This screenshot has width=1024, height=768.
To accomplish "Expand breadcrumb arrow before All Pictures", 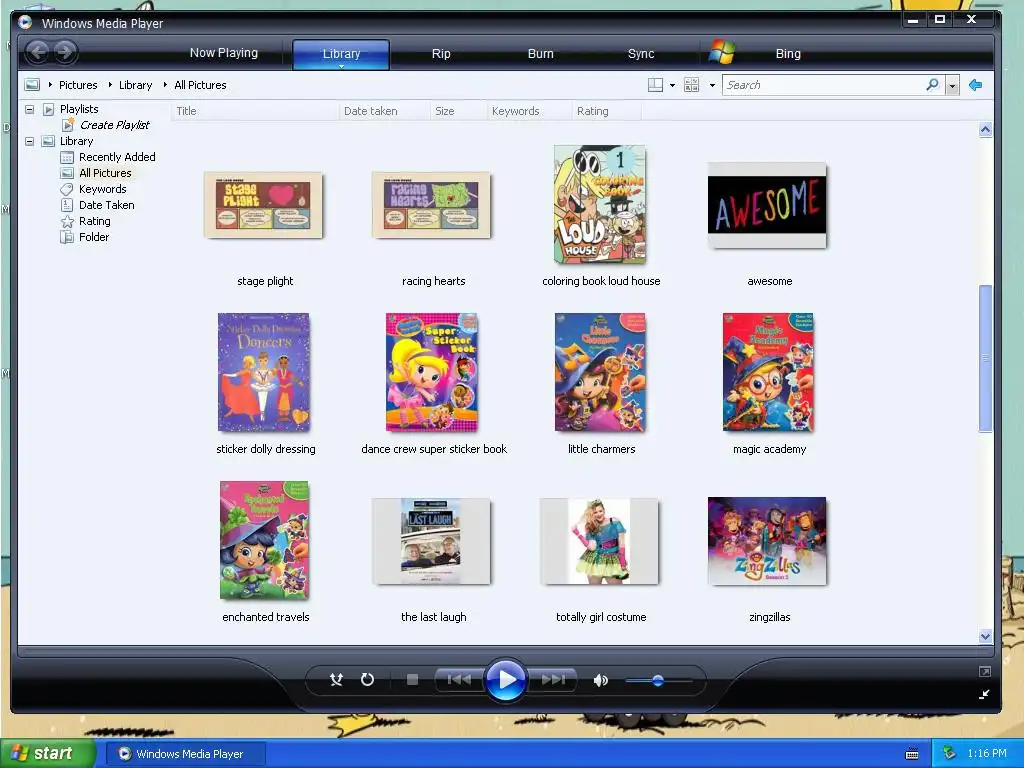I will coord(165,85).
